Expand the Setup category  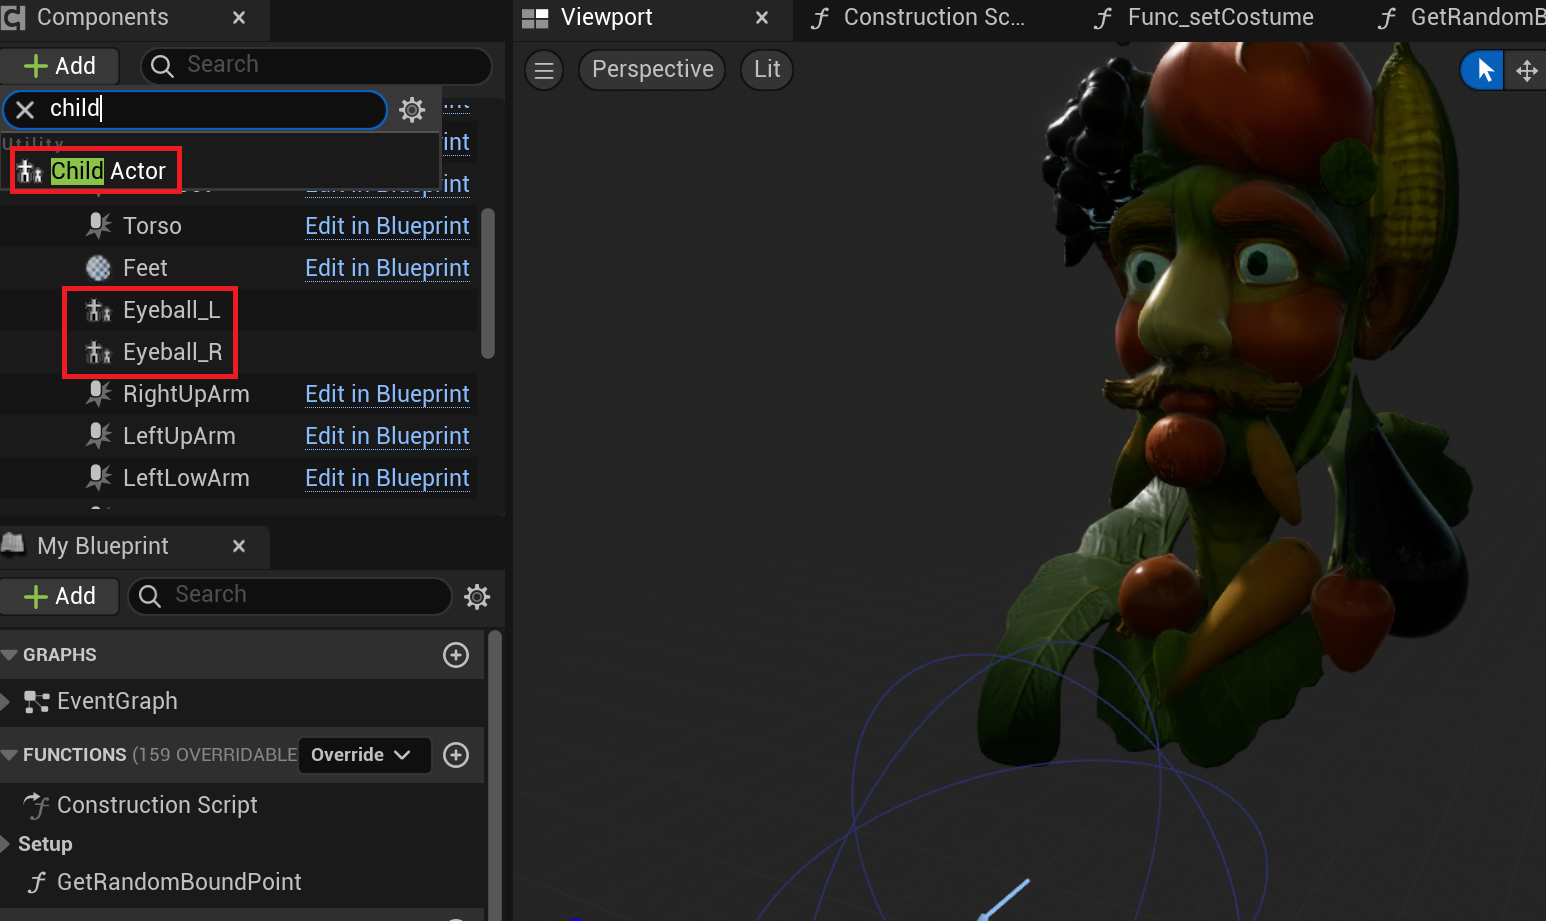[x=6, y=844]
